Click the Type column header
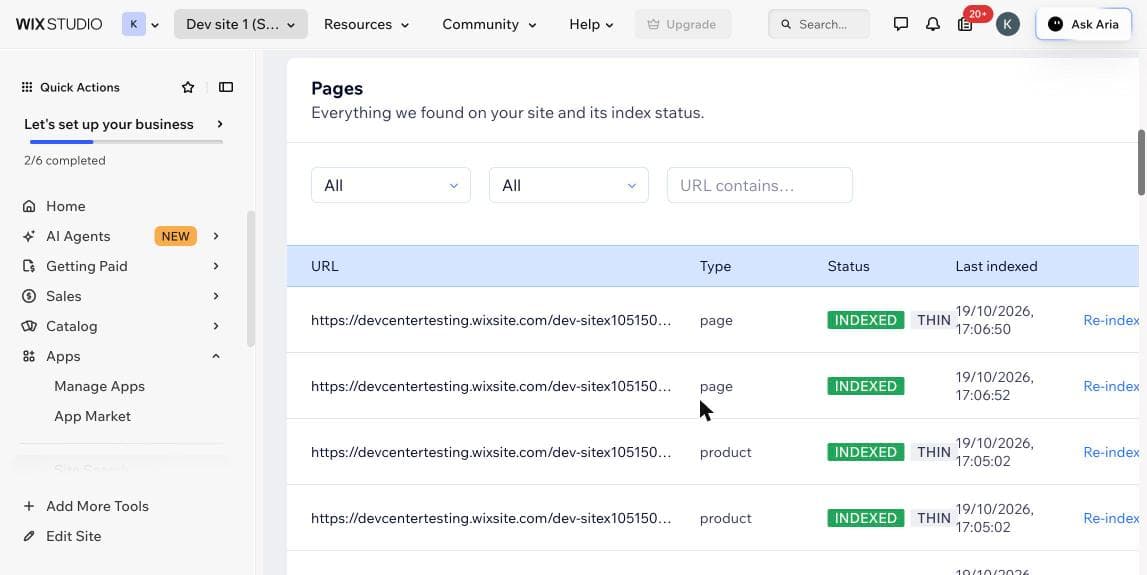The image size is (1147, 575). pyautogui.click(x=715, y=266)
